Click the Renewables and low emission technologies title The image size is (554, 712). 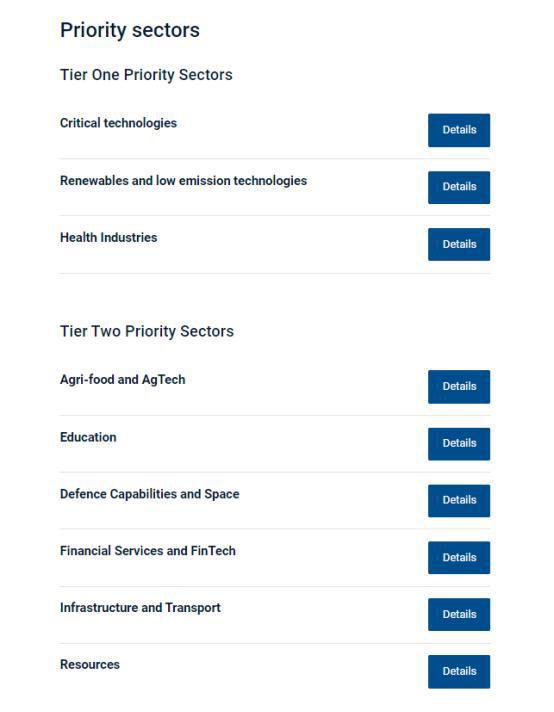tap(183, 181)
